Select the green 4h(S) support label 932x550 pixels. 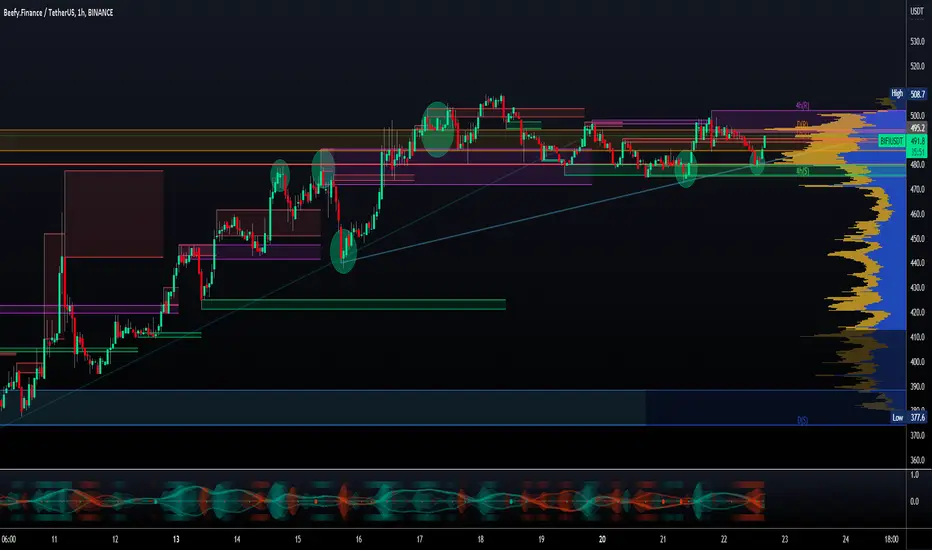802,171
